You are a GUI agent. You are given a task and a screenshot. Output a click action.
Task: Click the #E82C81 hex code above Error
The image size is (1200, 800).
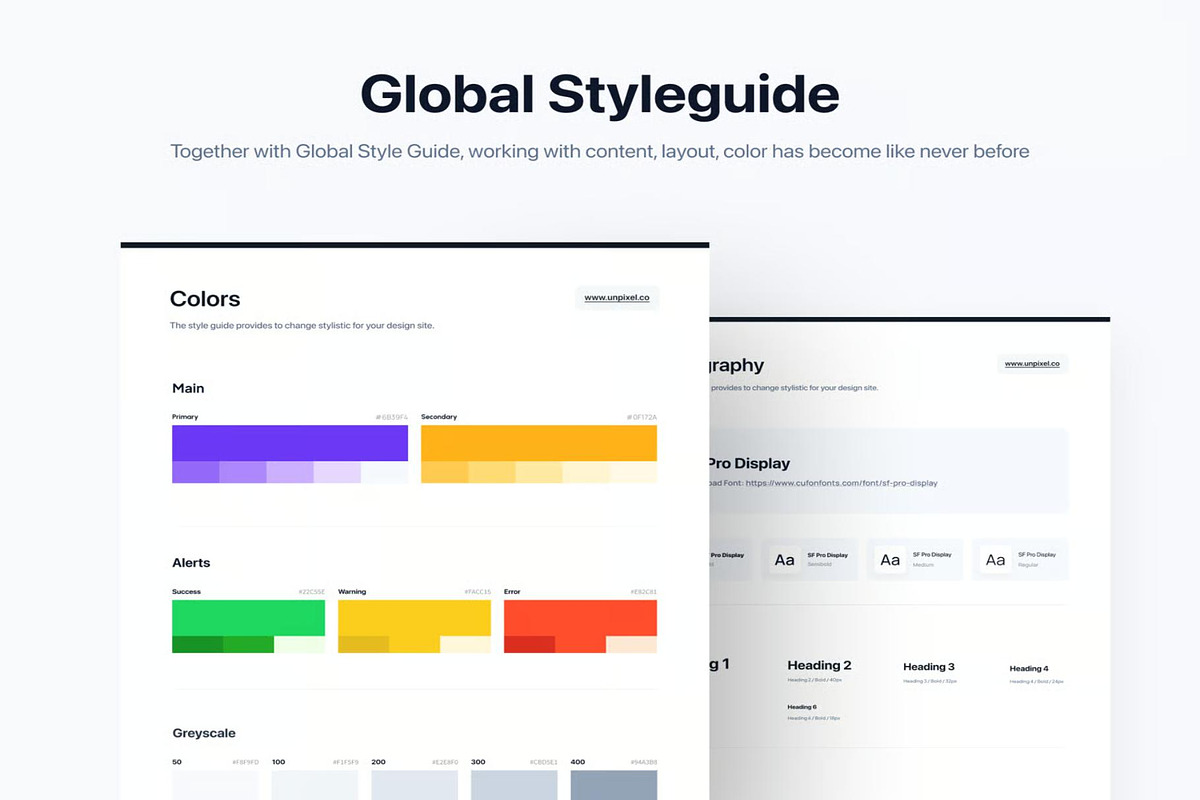(643, 592)
